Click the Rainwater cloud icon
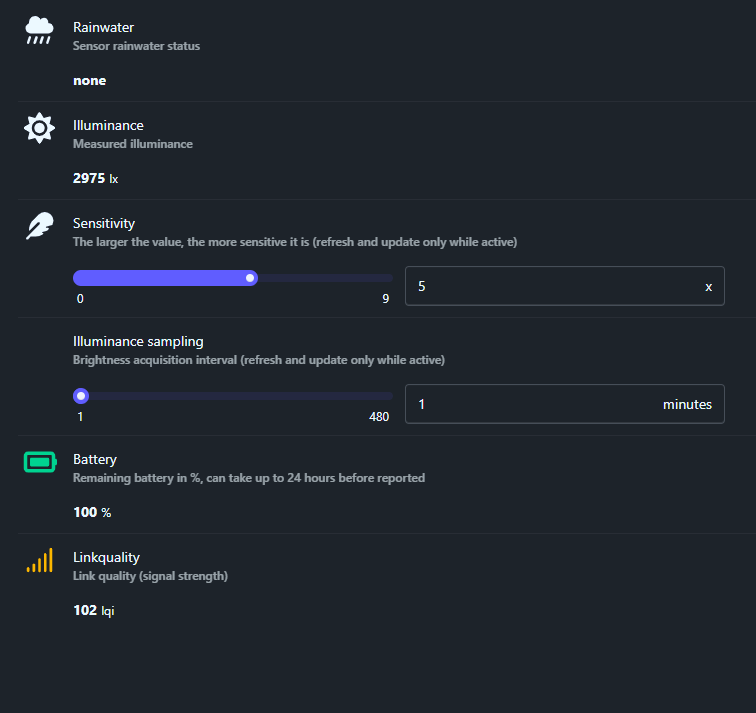 pyautogui.click(x=39, y=30)
